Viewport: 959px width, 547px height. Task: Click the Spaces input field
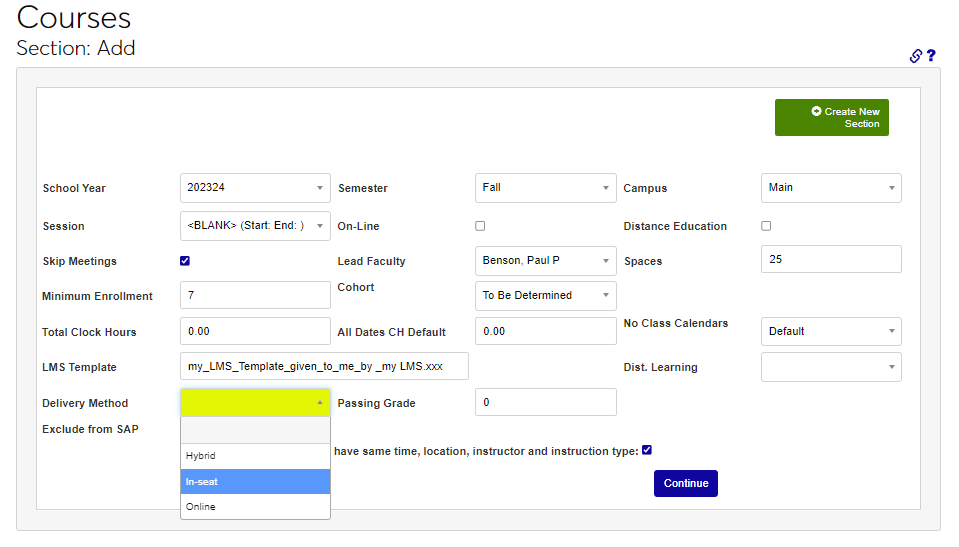830,260
